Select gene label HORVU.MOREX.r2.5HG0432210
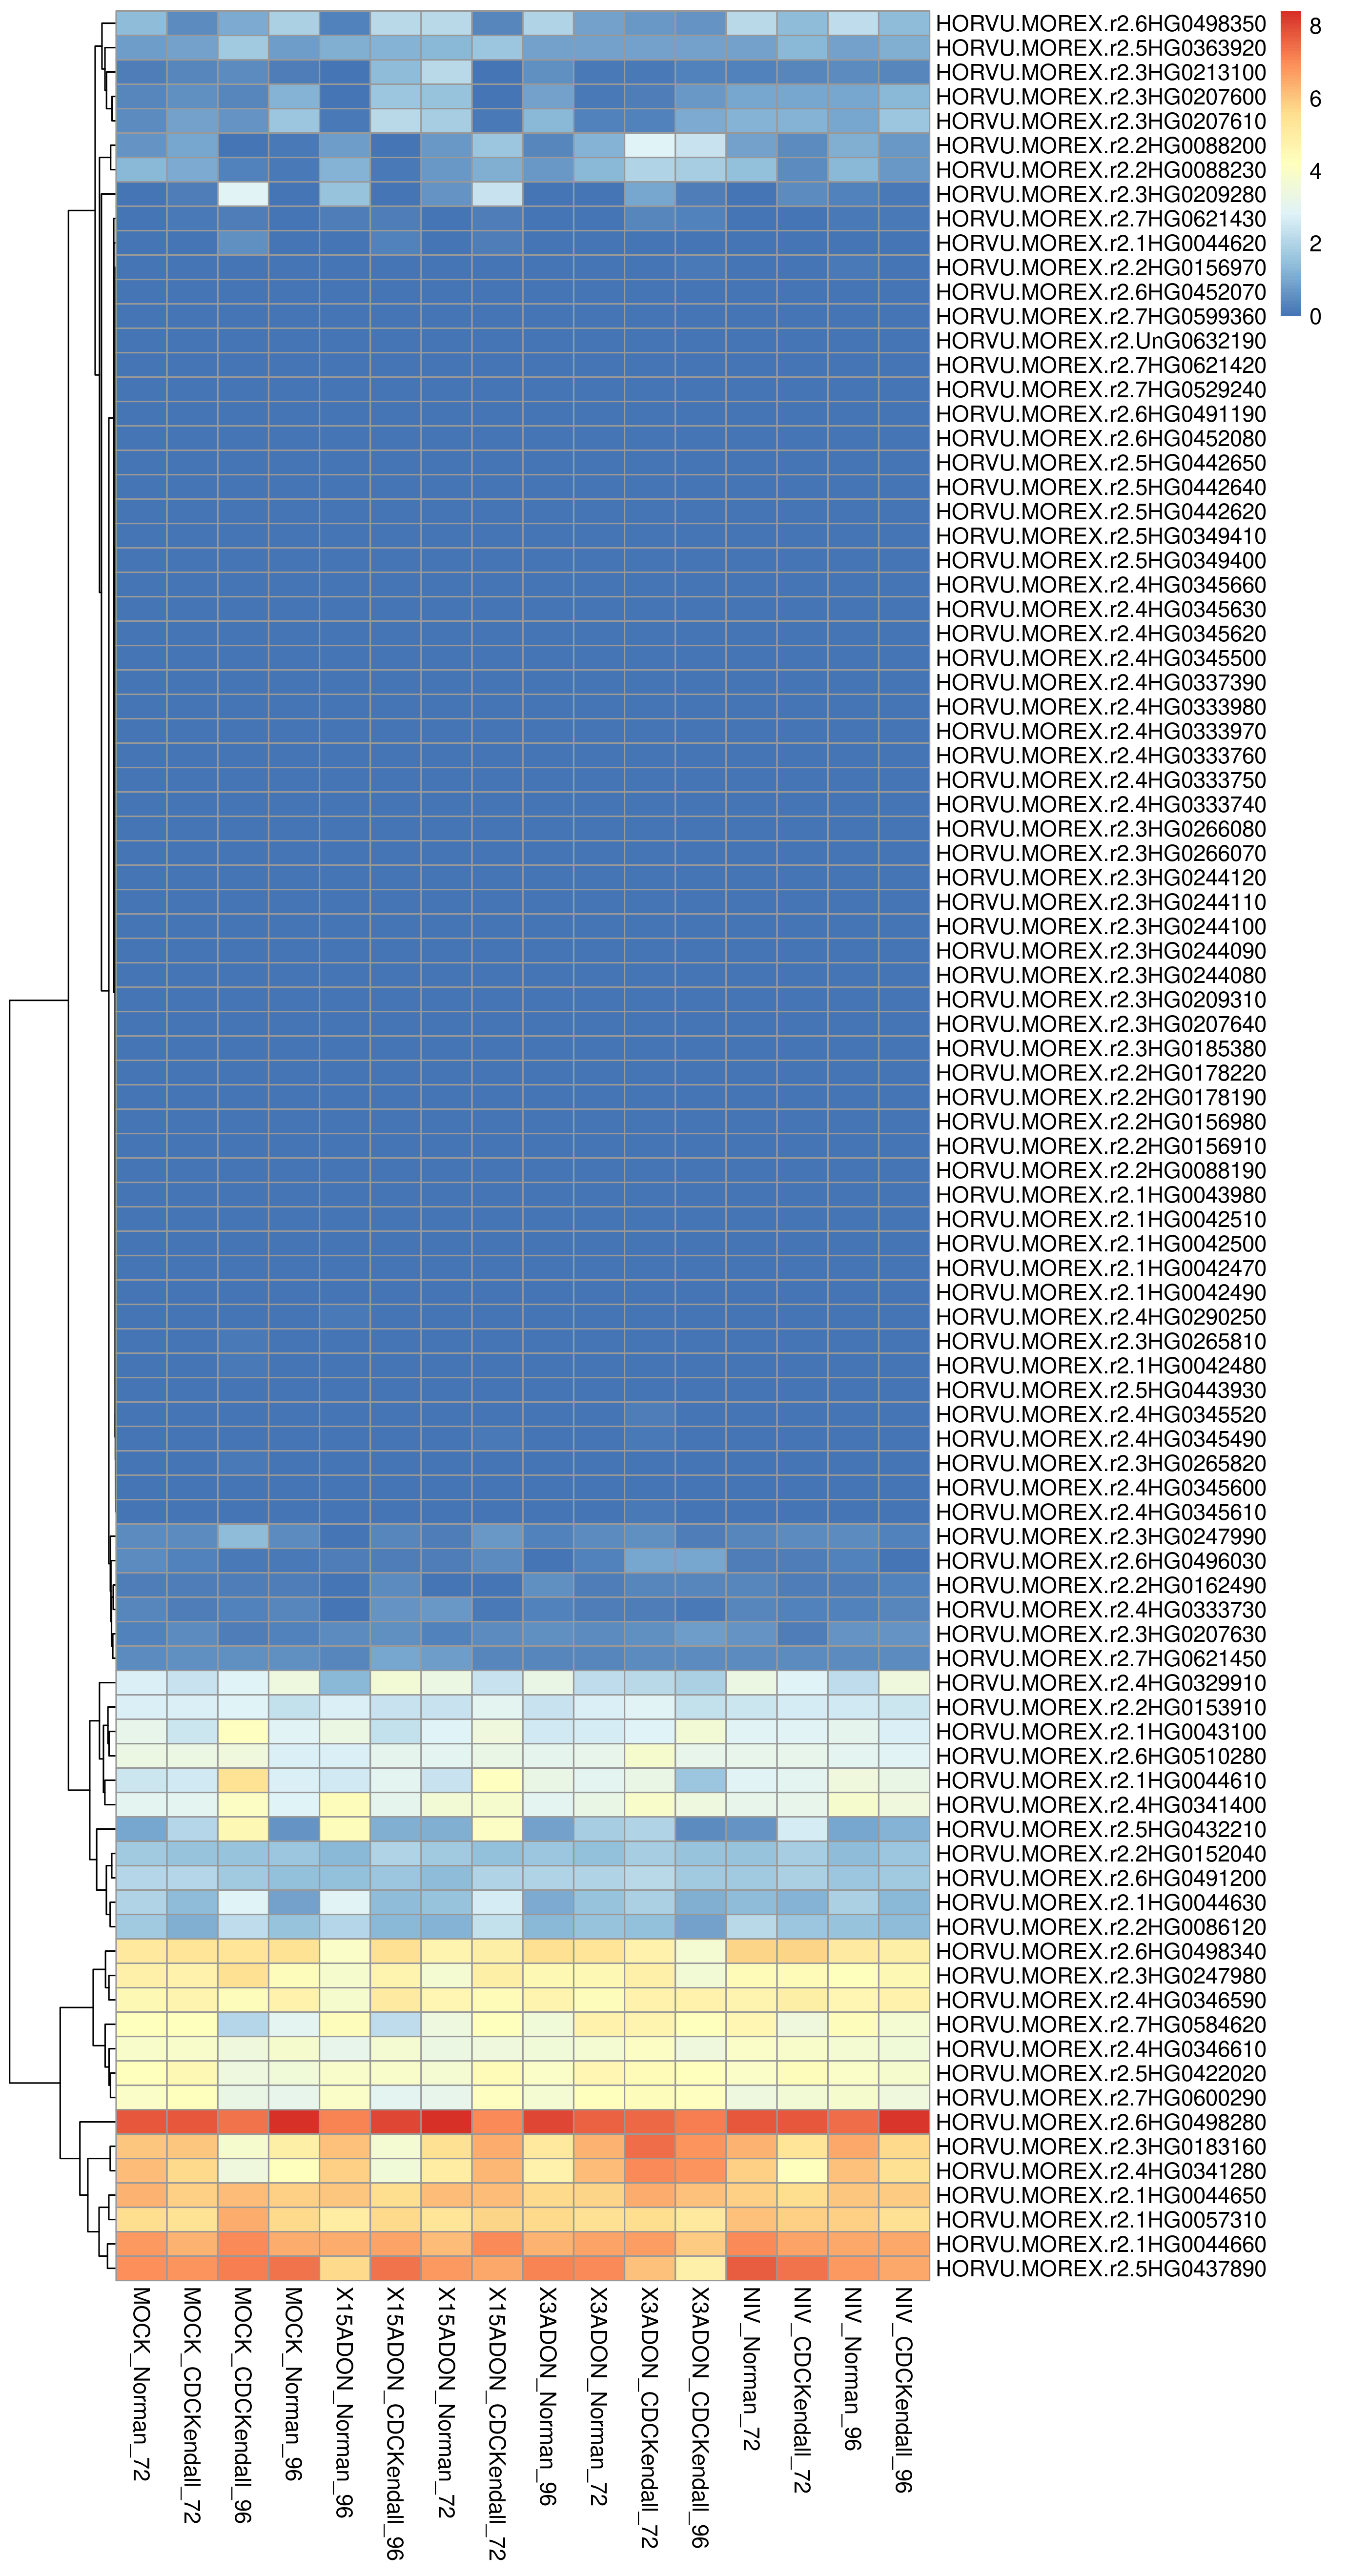This screenshot has width=1349, height=2576. pyautogui.click(x=1101, y=1829)
